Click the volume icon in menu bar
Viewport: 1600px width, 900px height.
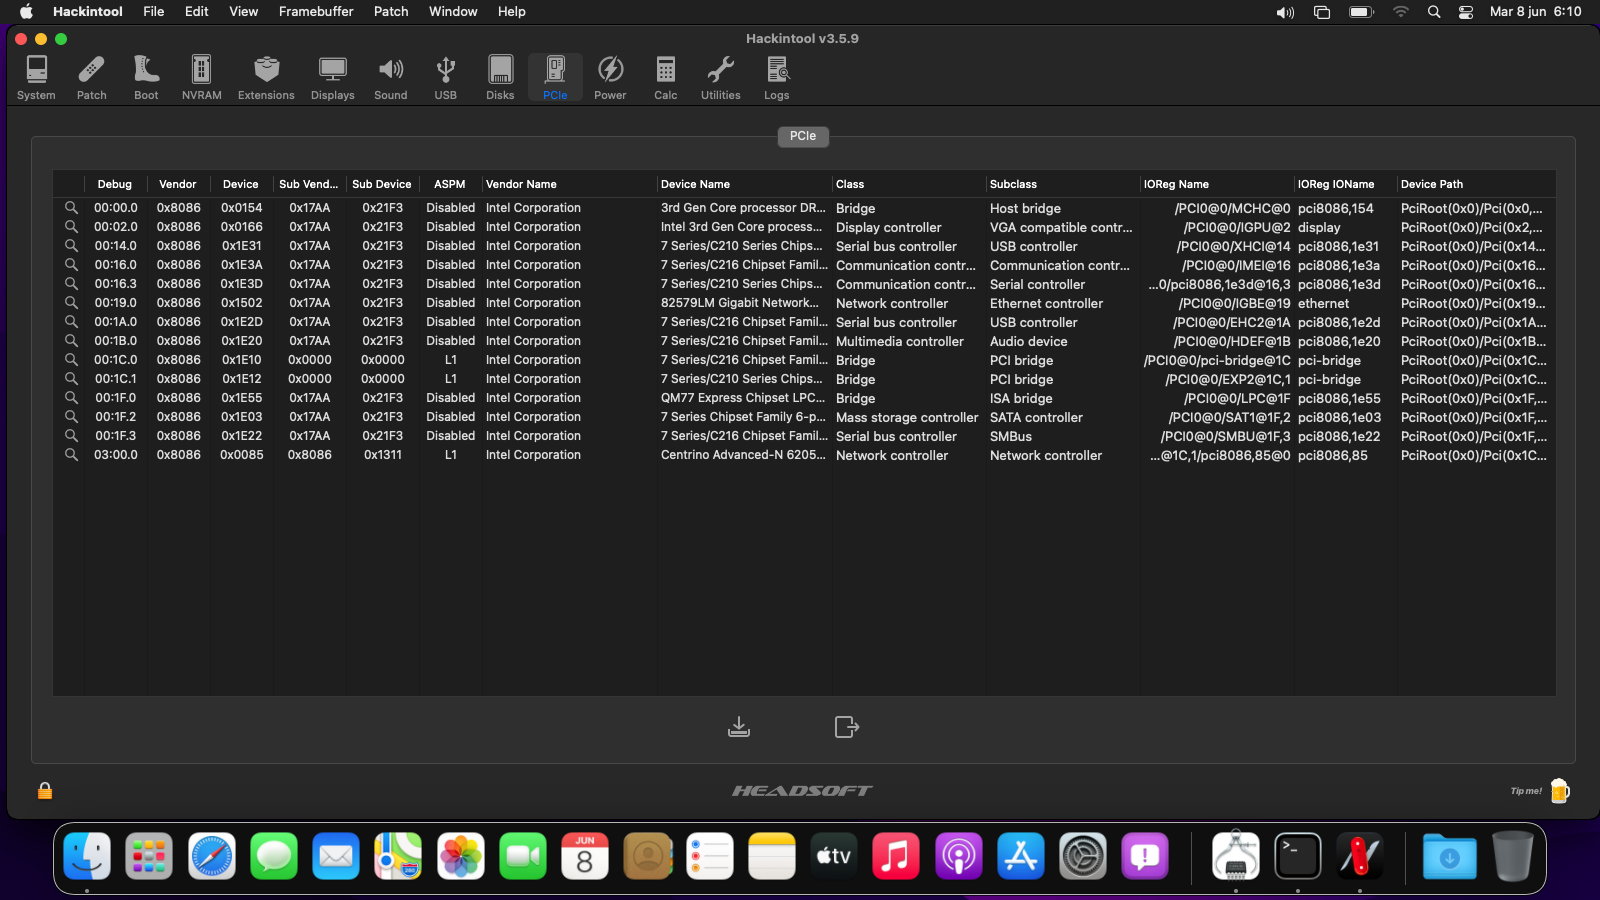pyautogui.click(x=1285, y=12)
